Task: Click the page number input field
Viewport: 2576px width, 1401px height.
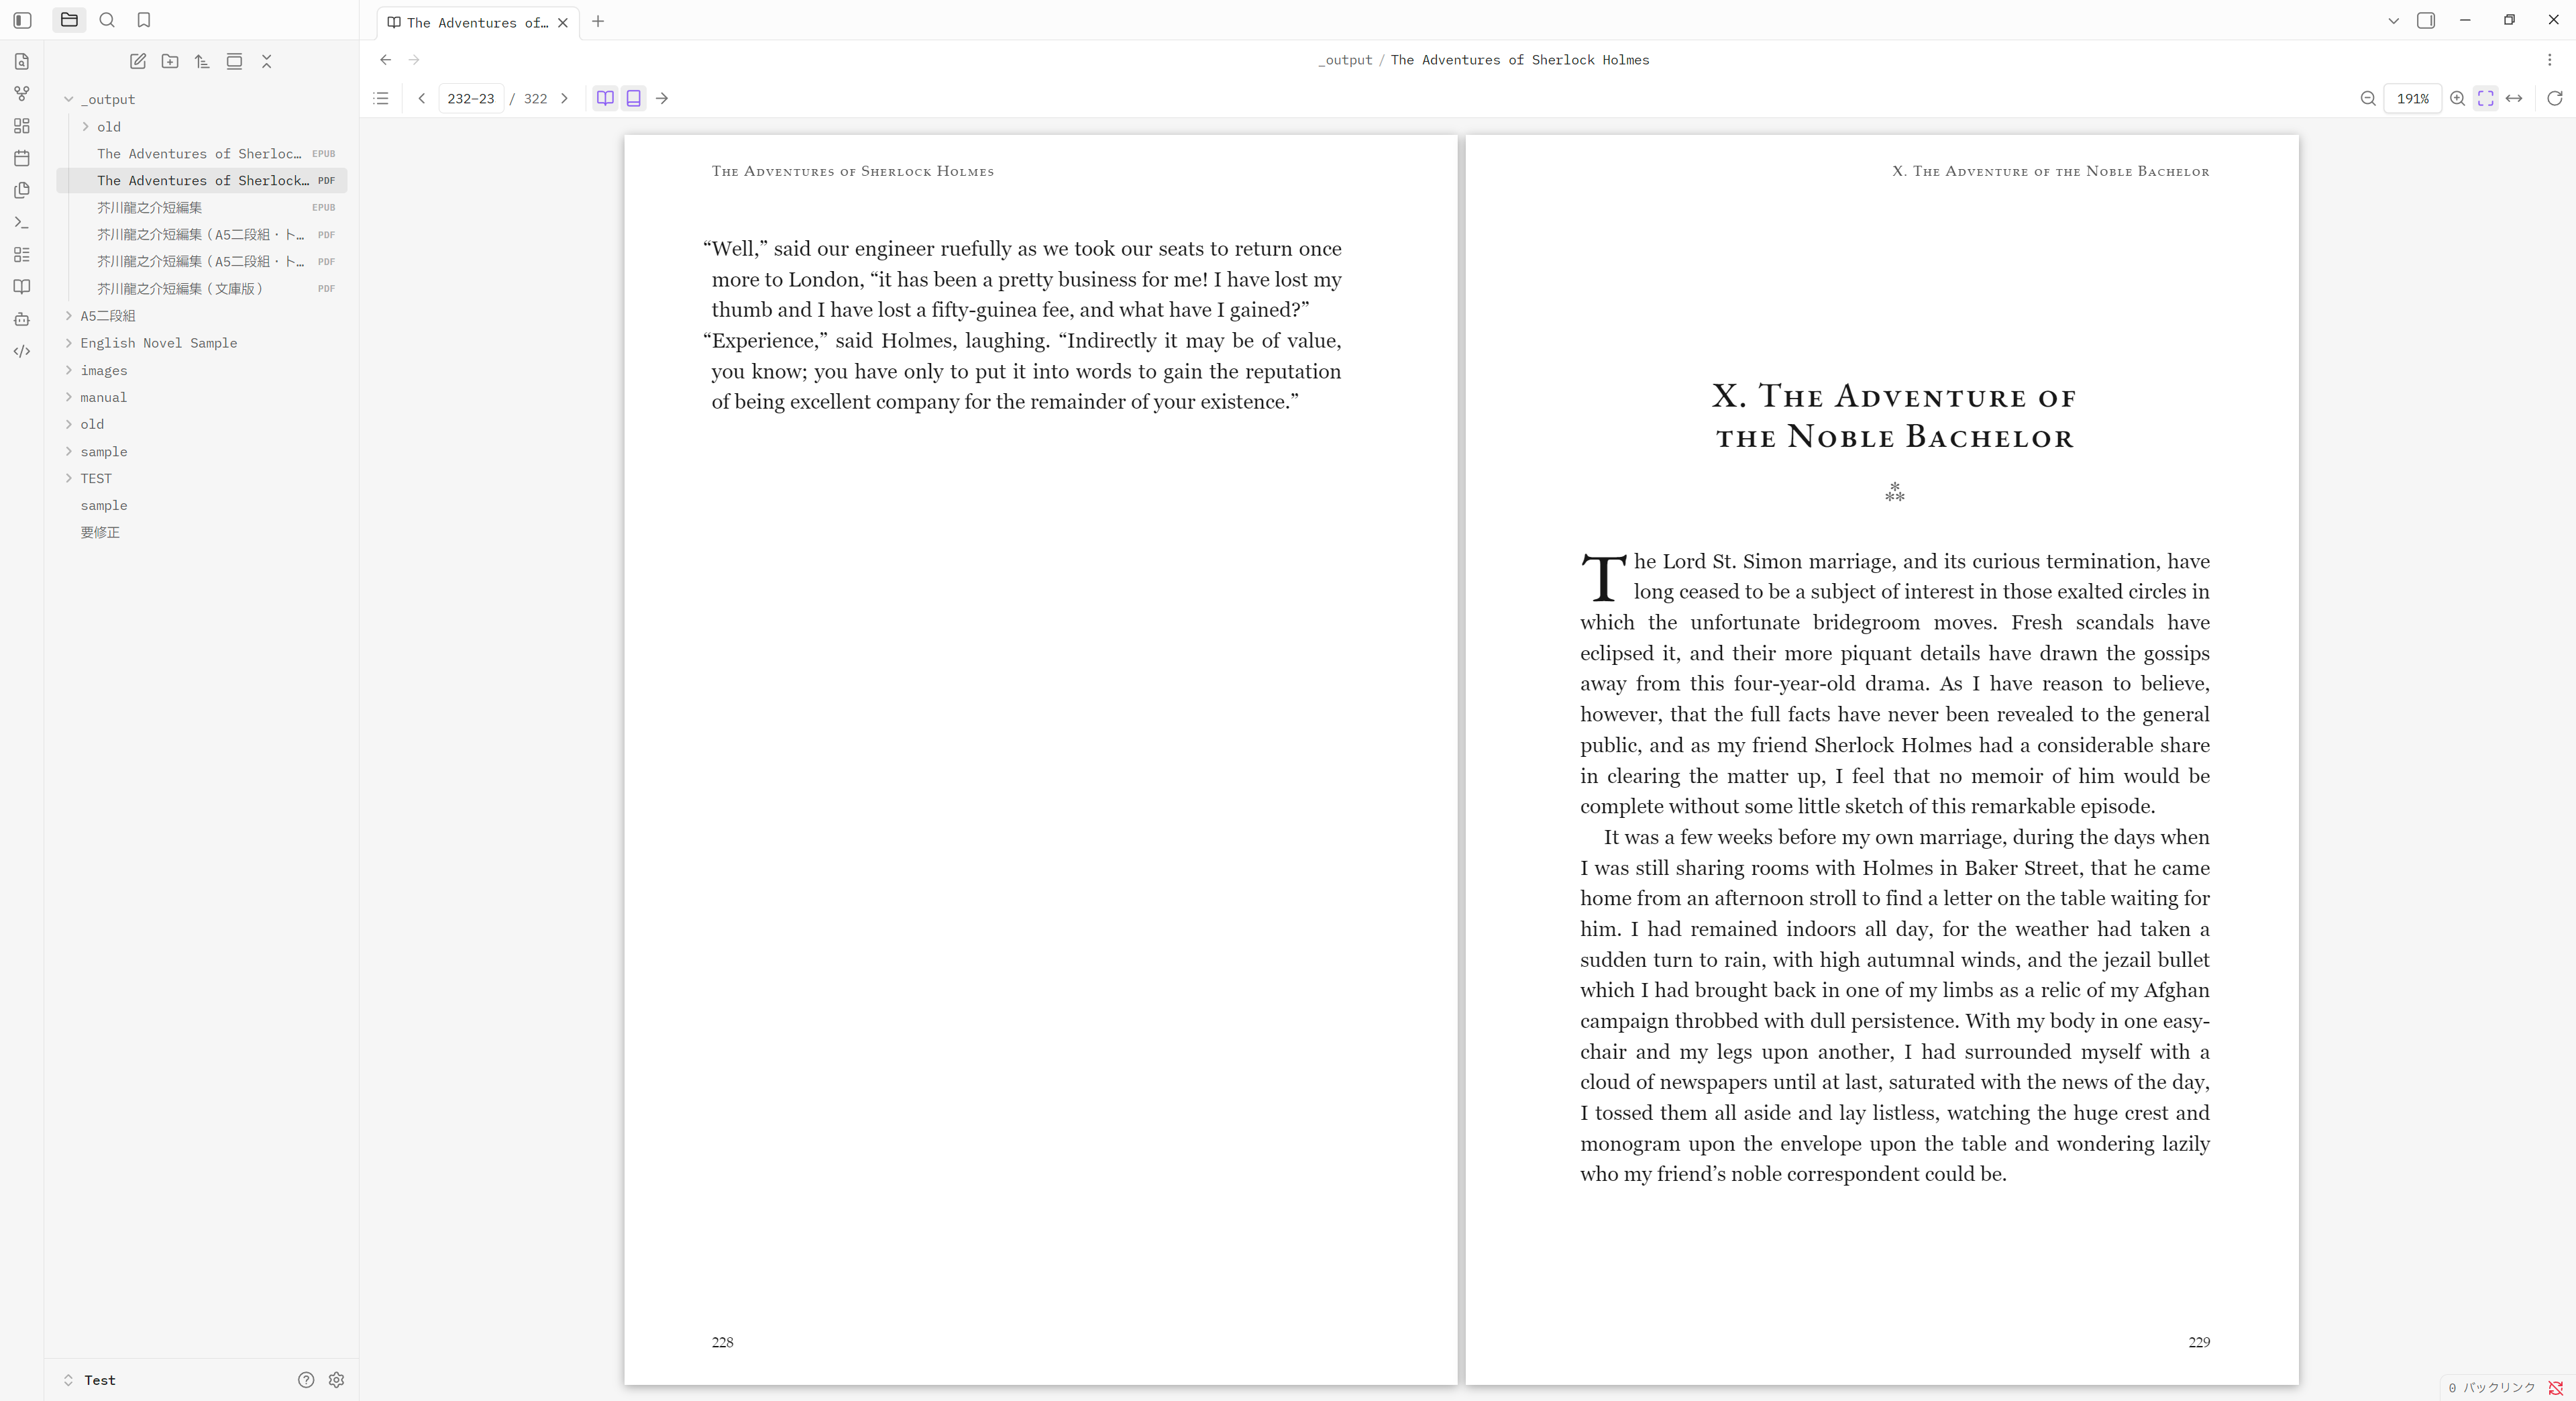Action: (x=471, y=98)
